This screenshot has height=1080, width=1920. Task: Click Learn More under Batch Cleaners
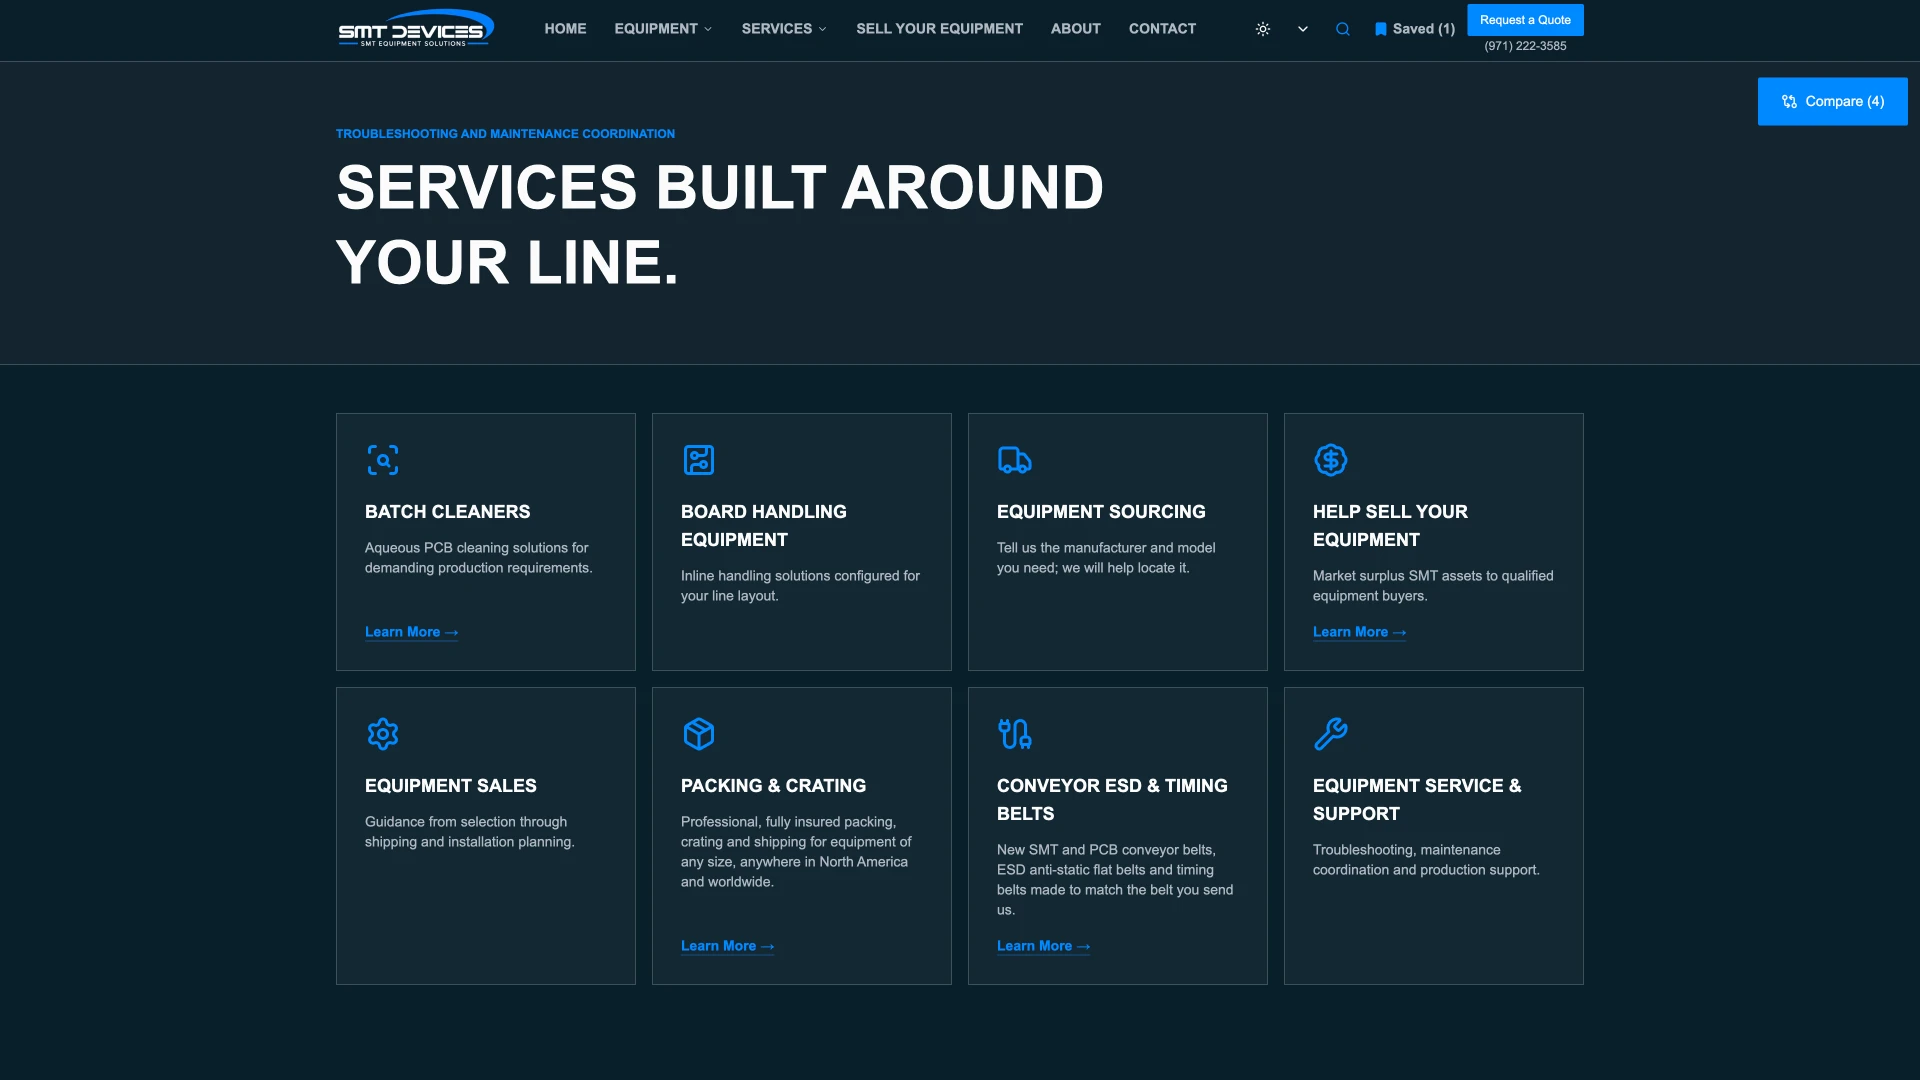(x=411, y=632)
